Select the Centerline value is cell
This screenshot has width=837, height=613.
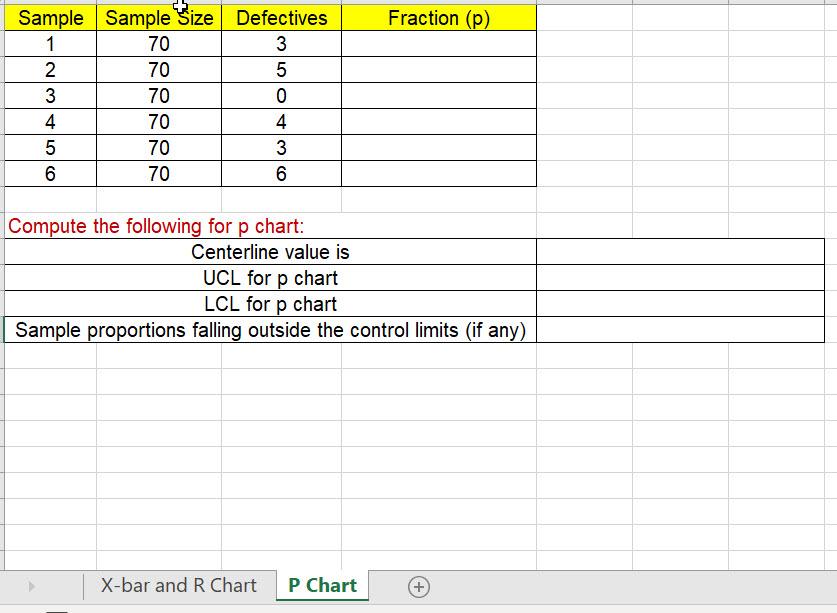[x=270, y=252]
